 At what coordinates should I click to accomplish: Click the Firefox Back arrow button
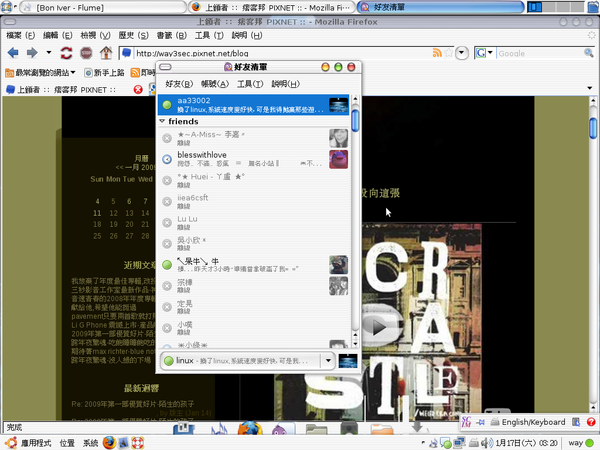(x=13, y=53)
